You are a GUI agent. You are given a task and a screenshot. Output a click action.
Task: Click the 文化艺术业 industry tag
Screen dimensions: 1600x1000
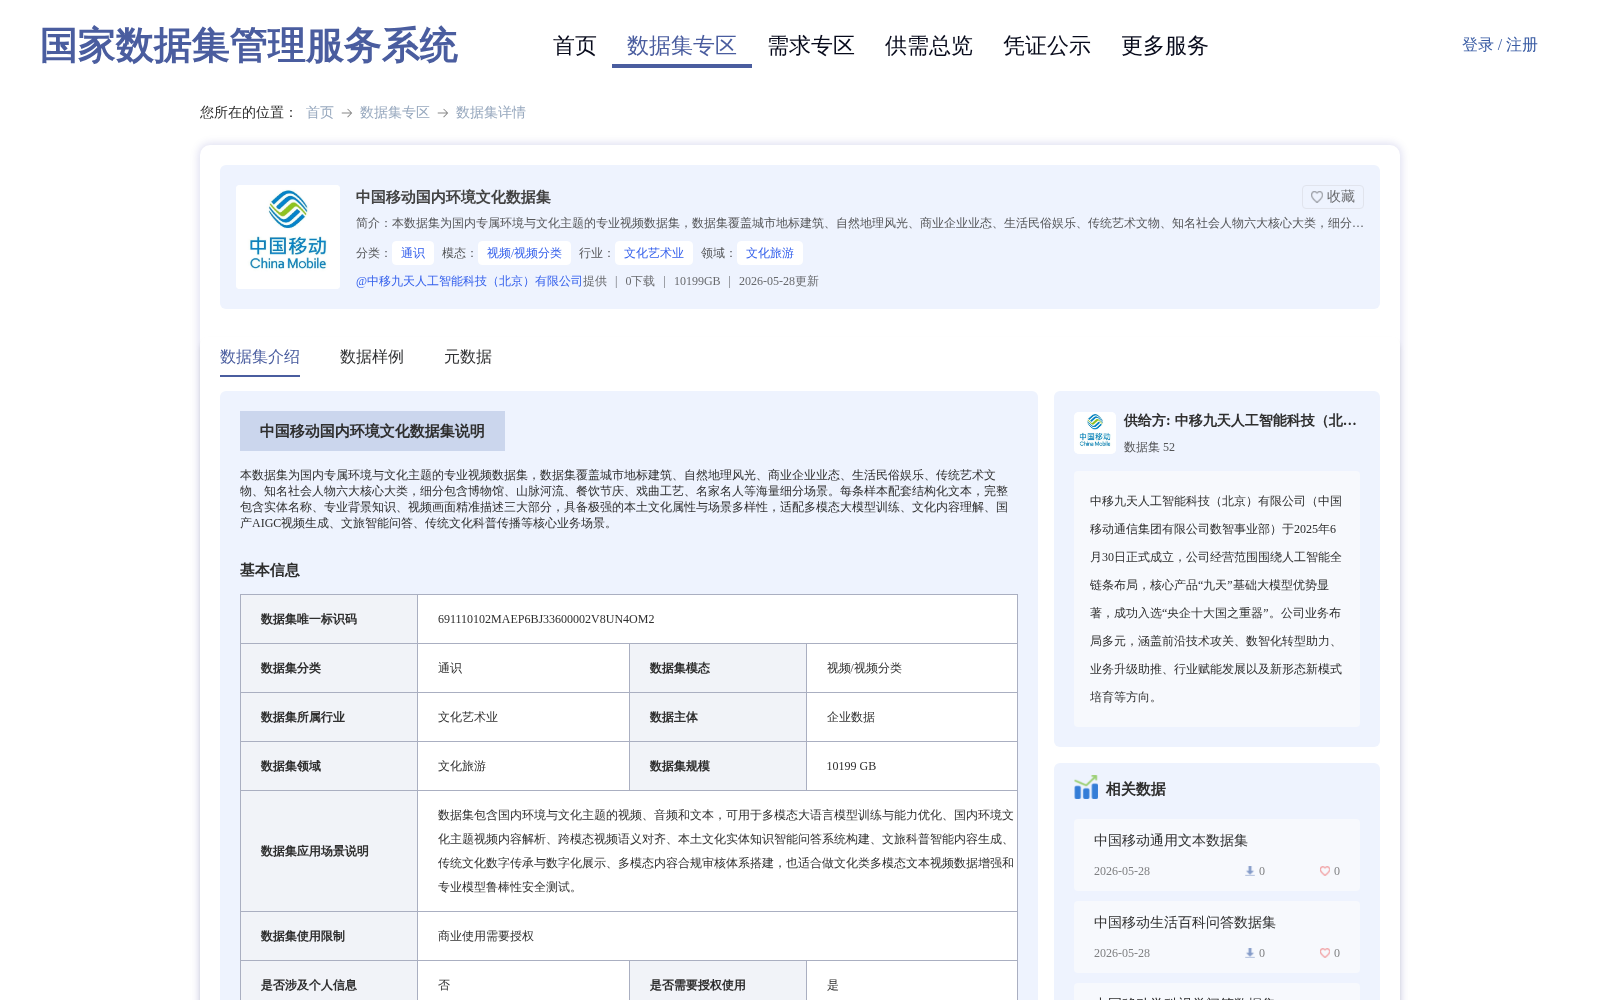click(x=654, y=253)
